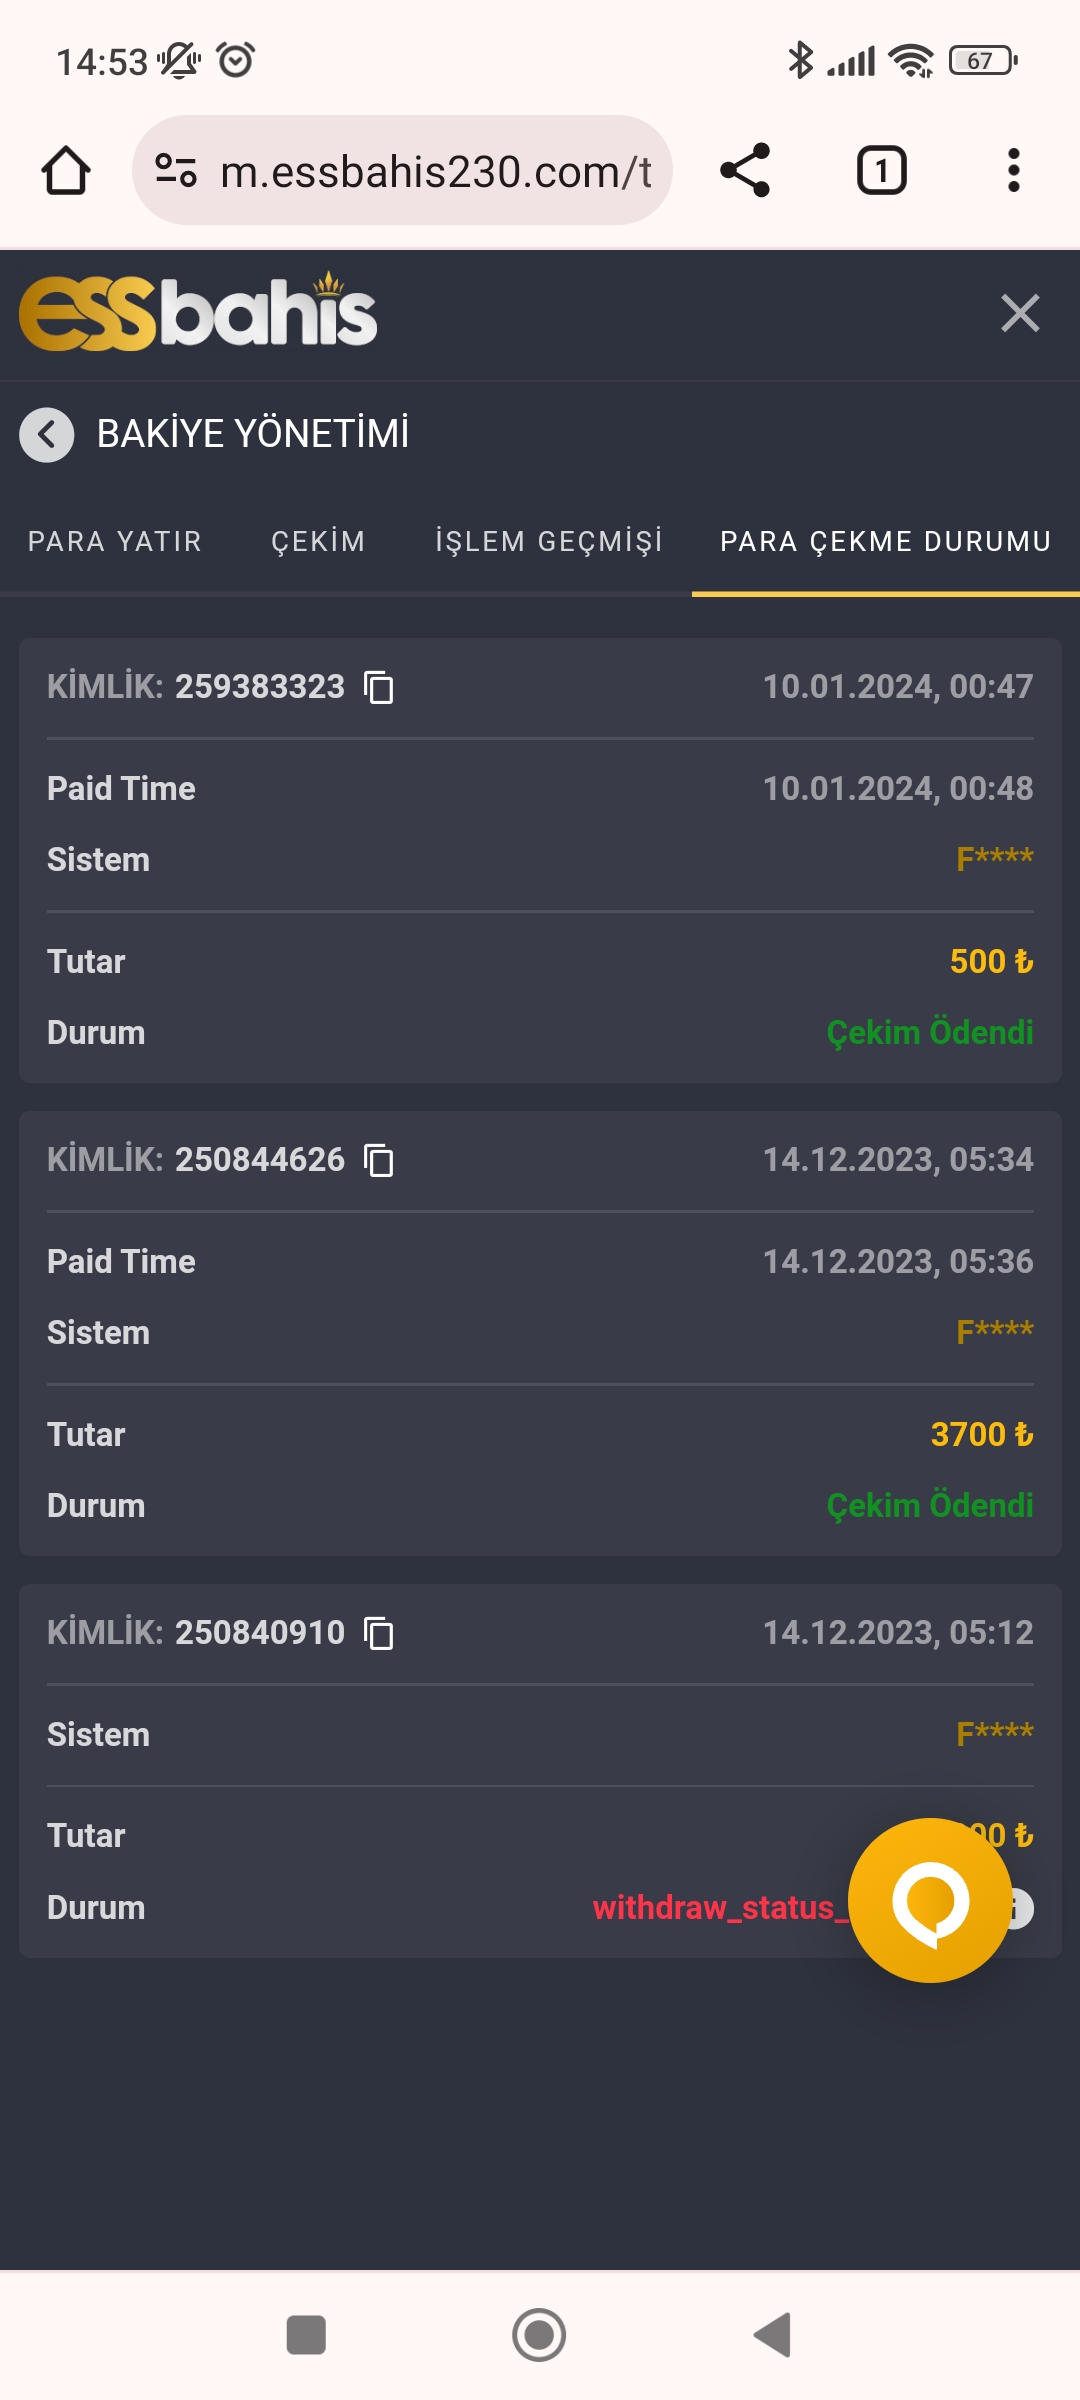1080x2400 pixels.
Task: Copy withdrawal ID 250844626
Action: click(x=379, y=1161)
